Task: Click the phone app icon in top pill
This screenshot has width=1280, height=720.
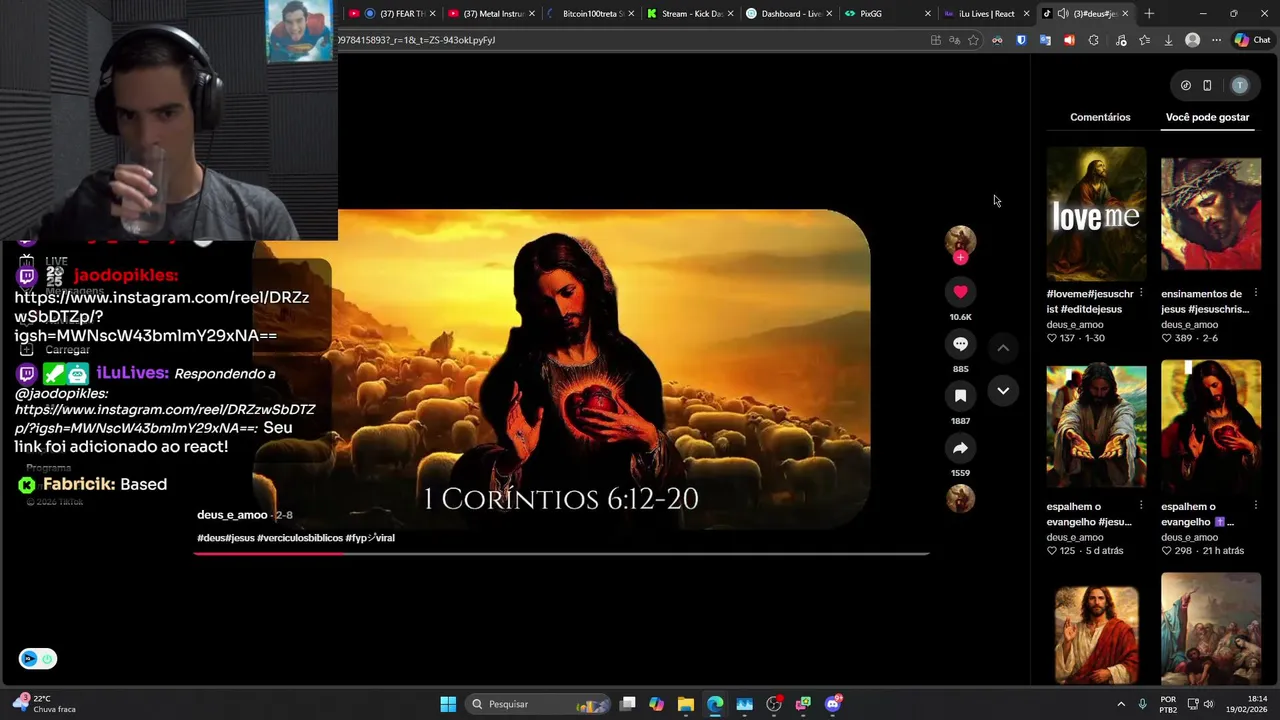Action: (1207, 85)
